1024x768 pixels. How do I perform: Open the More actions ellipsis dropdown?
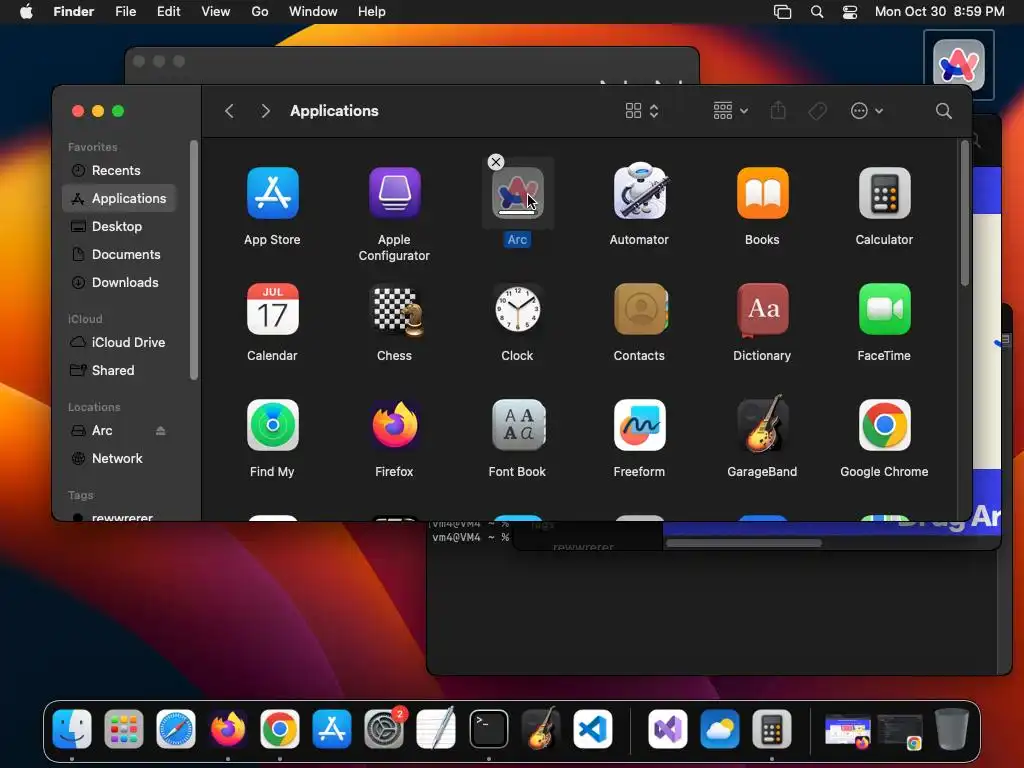point(867,111)
